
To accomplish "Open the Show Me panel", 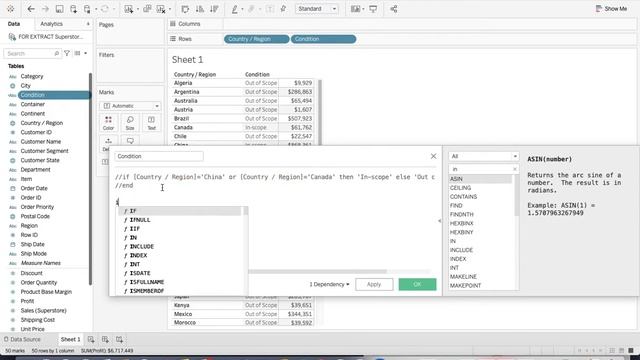I will (x=611, y=9).
